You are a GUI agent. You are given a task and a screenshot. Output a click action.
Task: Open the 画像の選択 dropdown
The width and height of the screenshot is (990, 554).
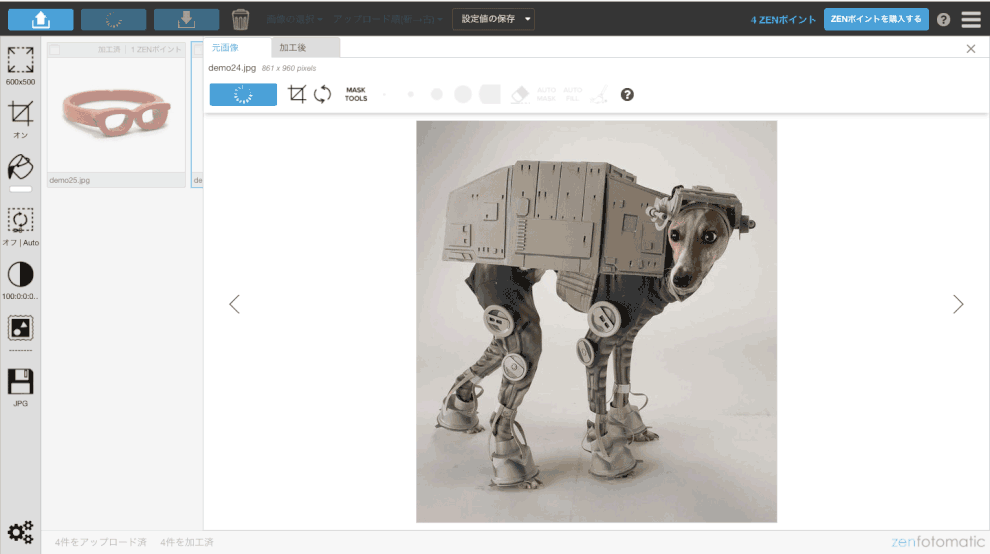point(294,20)
